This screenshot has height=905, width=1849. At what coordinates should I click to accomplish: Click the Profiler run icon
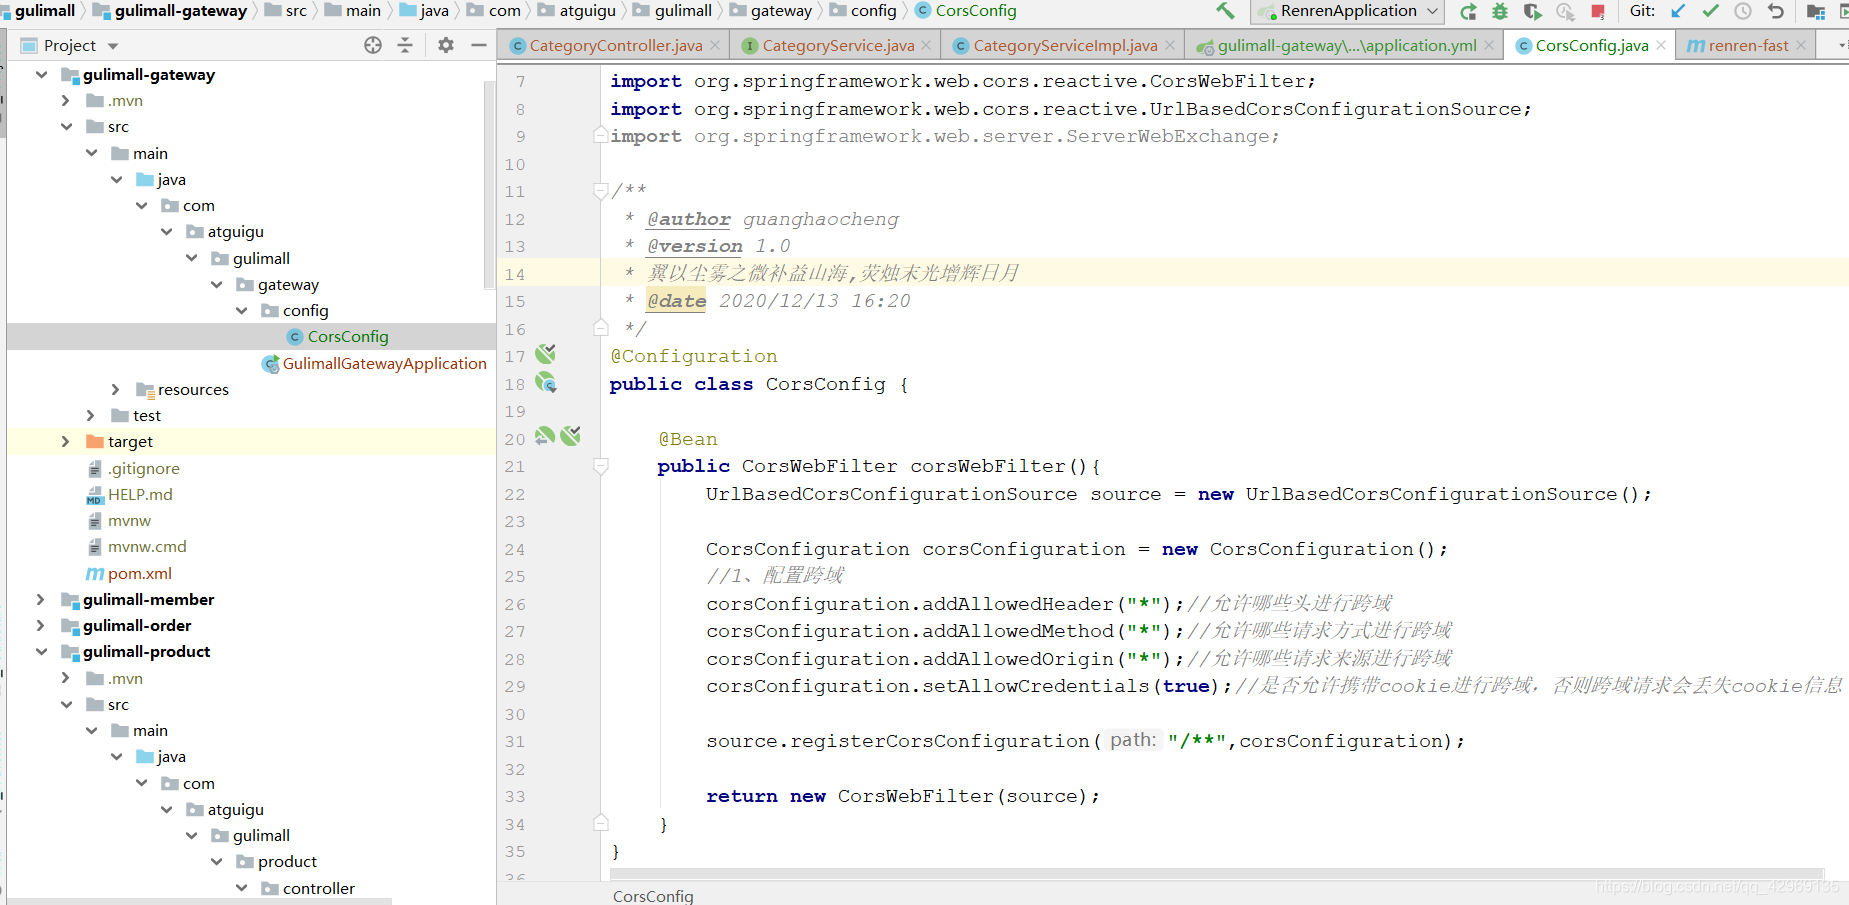(x=1565, y=11)
